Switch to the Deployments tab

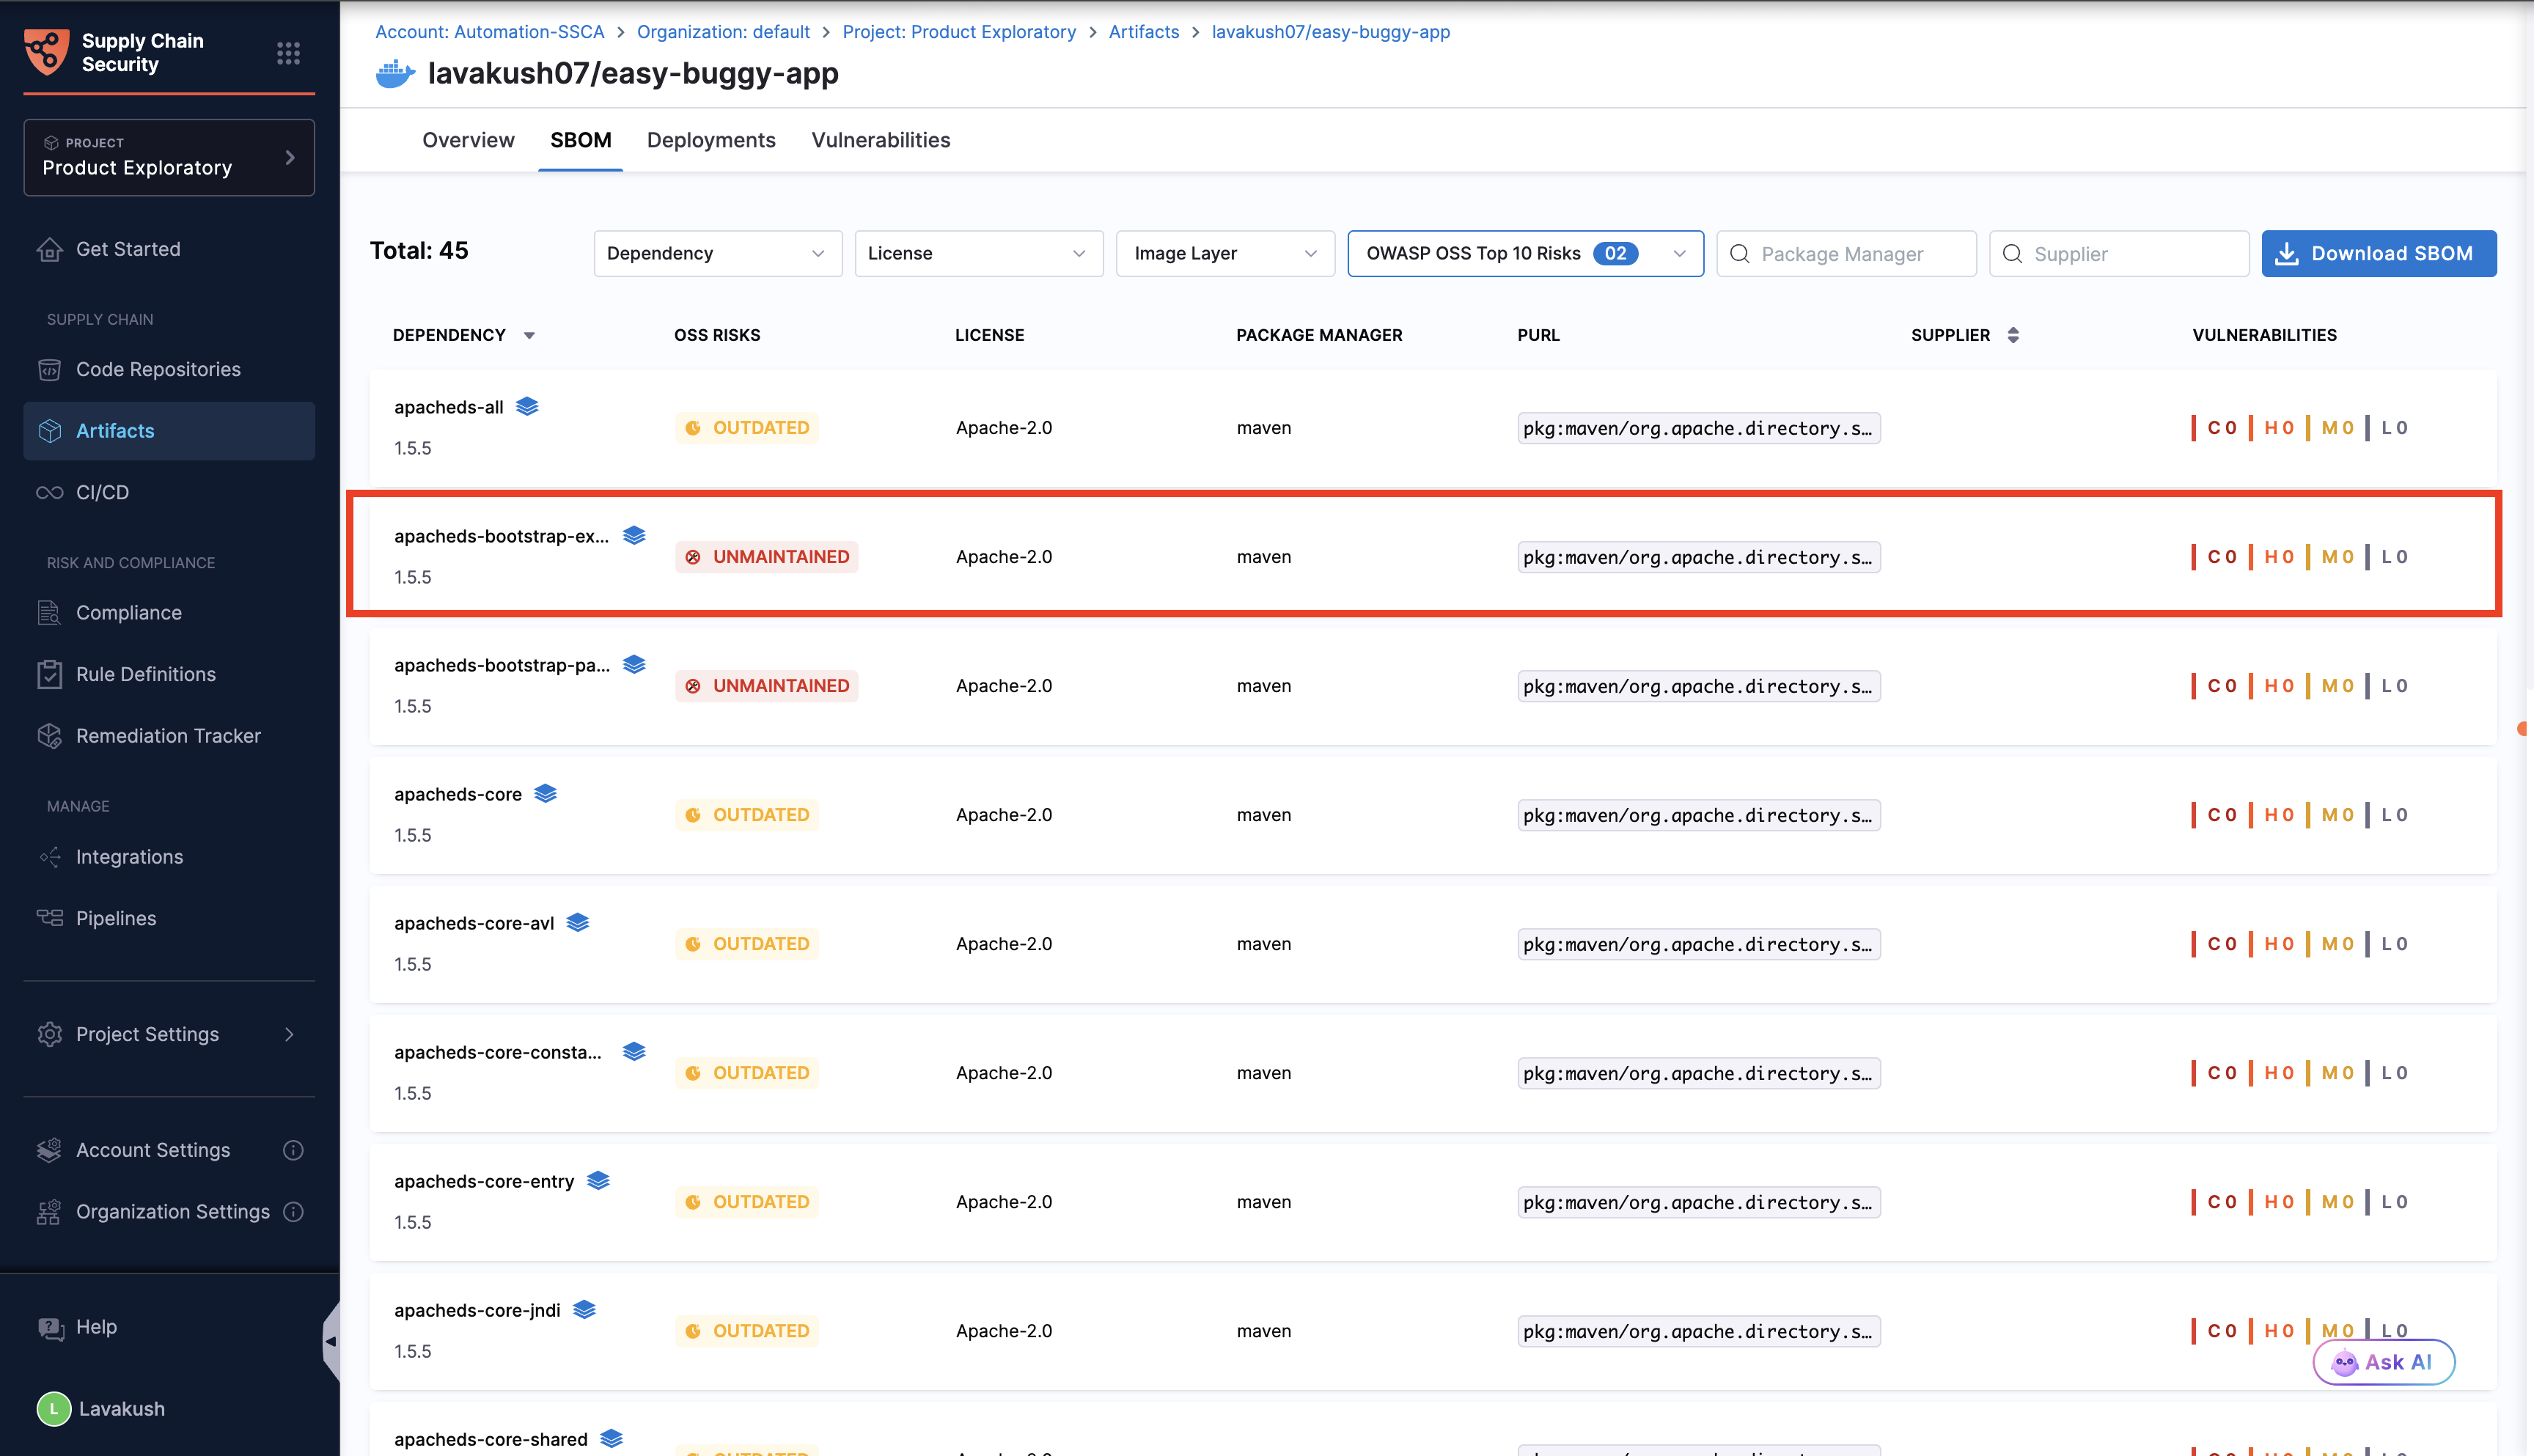click(x=710, y=140)
